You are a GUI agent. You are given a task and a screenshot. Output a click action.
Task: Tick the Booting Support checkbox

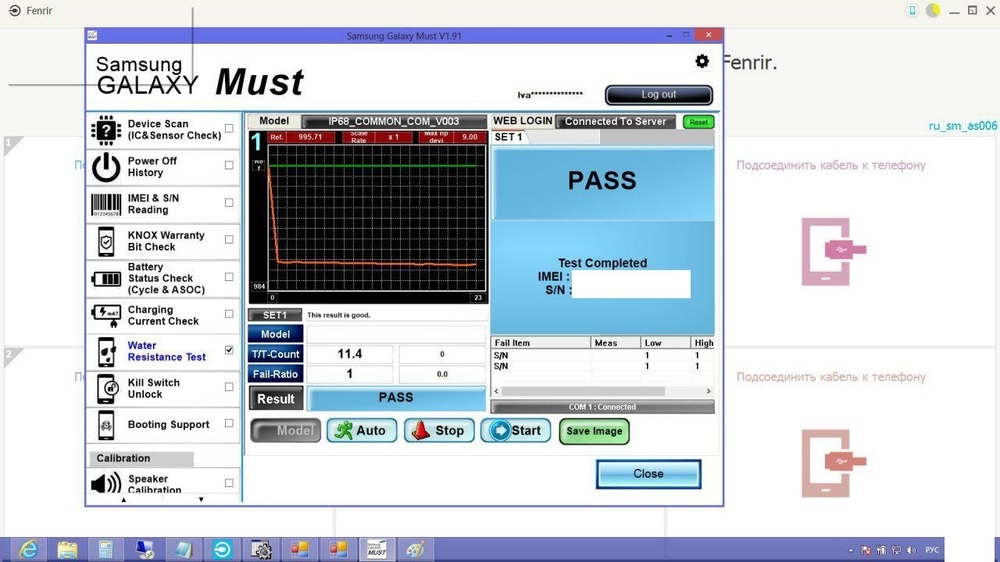[229, 424]
